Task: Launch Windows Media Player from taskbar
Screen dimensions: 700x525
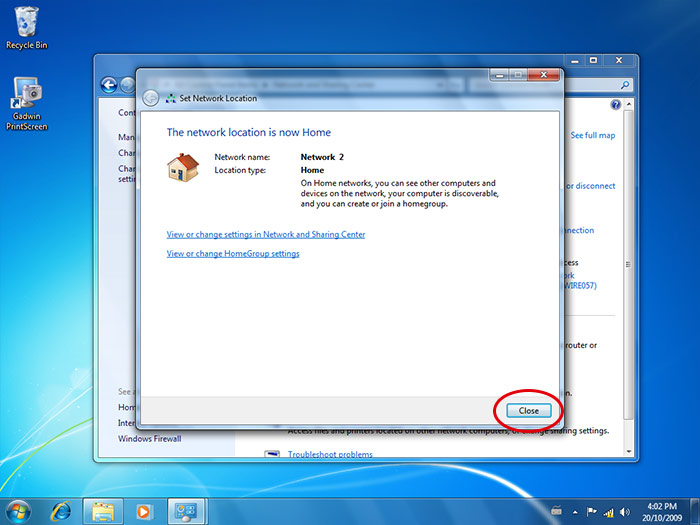Action: click(144, 512)
